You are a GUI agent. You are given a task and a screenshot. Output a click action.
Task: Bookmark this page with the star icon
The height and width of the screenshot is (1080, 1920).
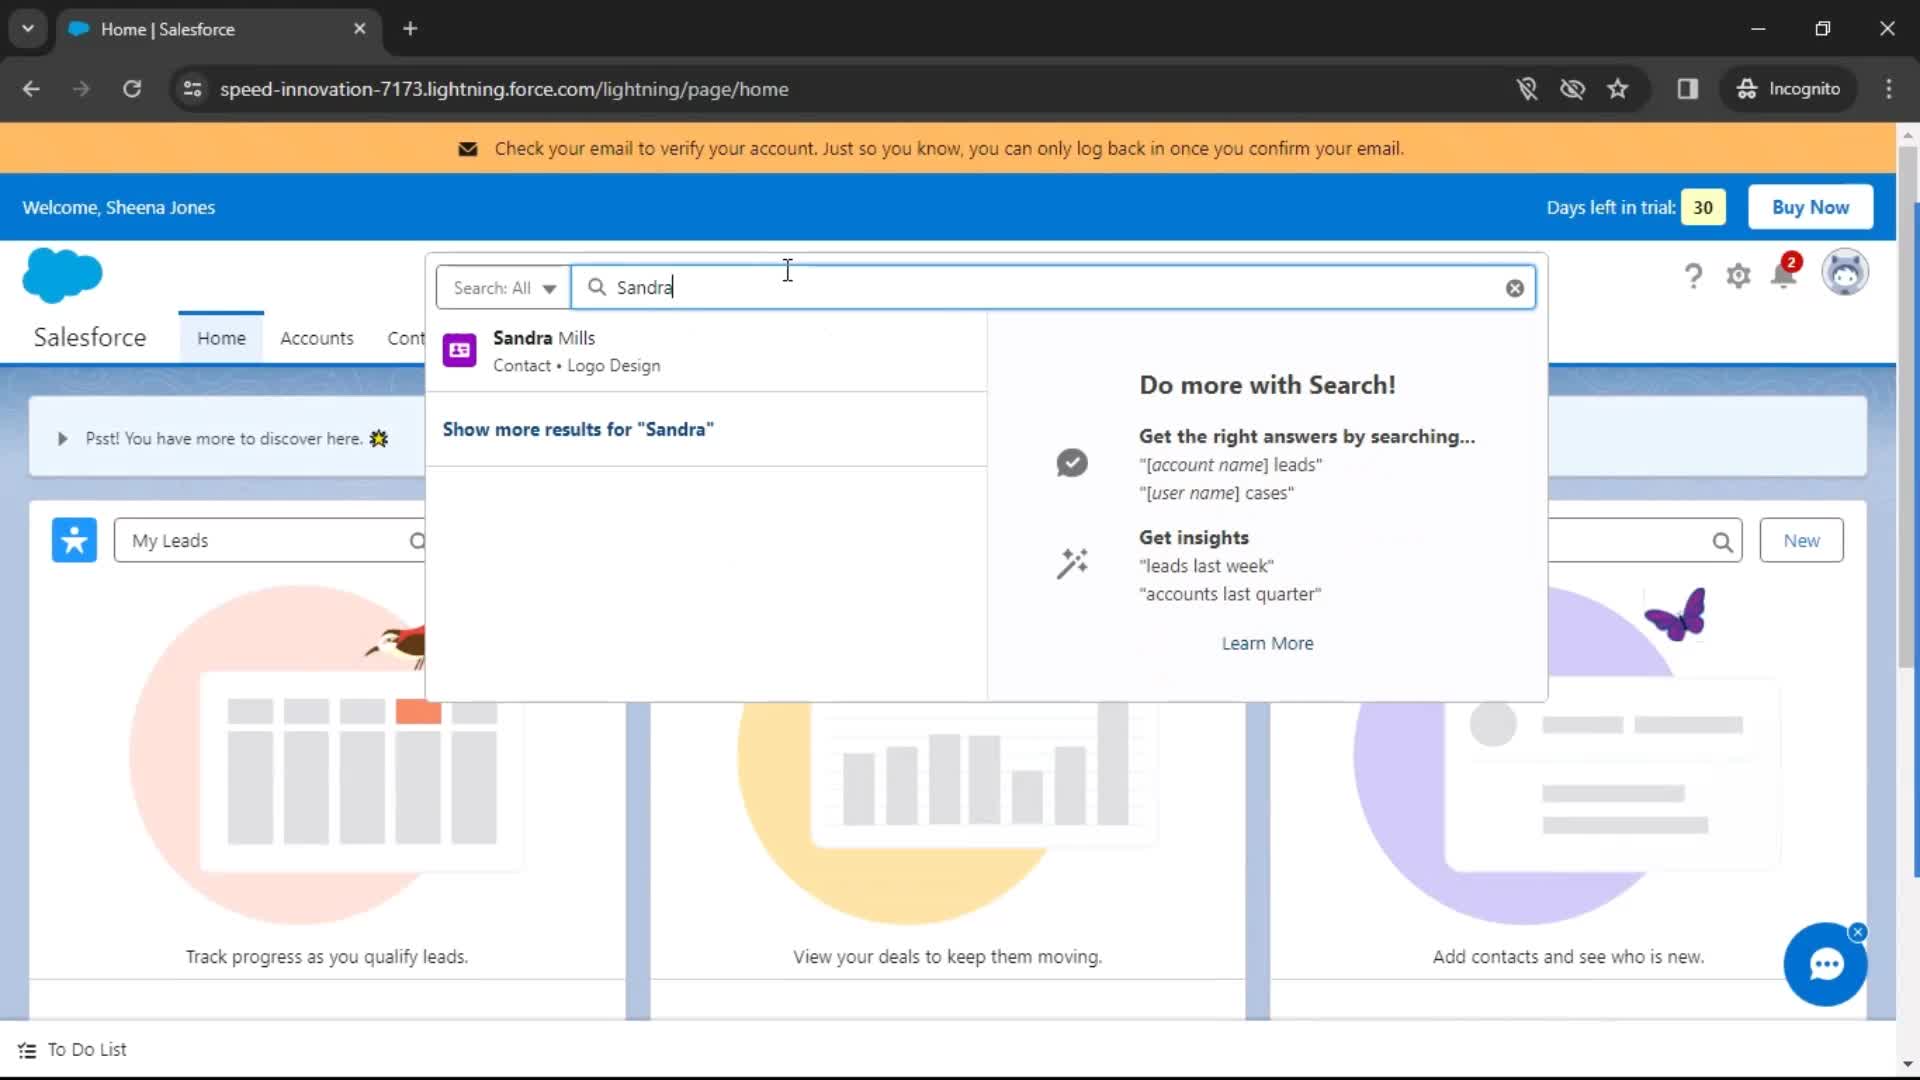[1618, 89]
